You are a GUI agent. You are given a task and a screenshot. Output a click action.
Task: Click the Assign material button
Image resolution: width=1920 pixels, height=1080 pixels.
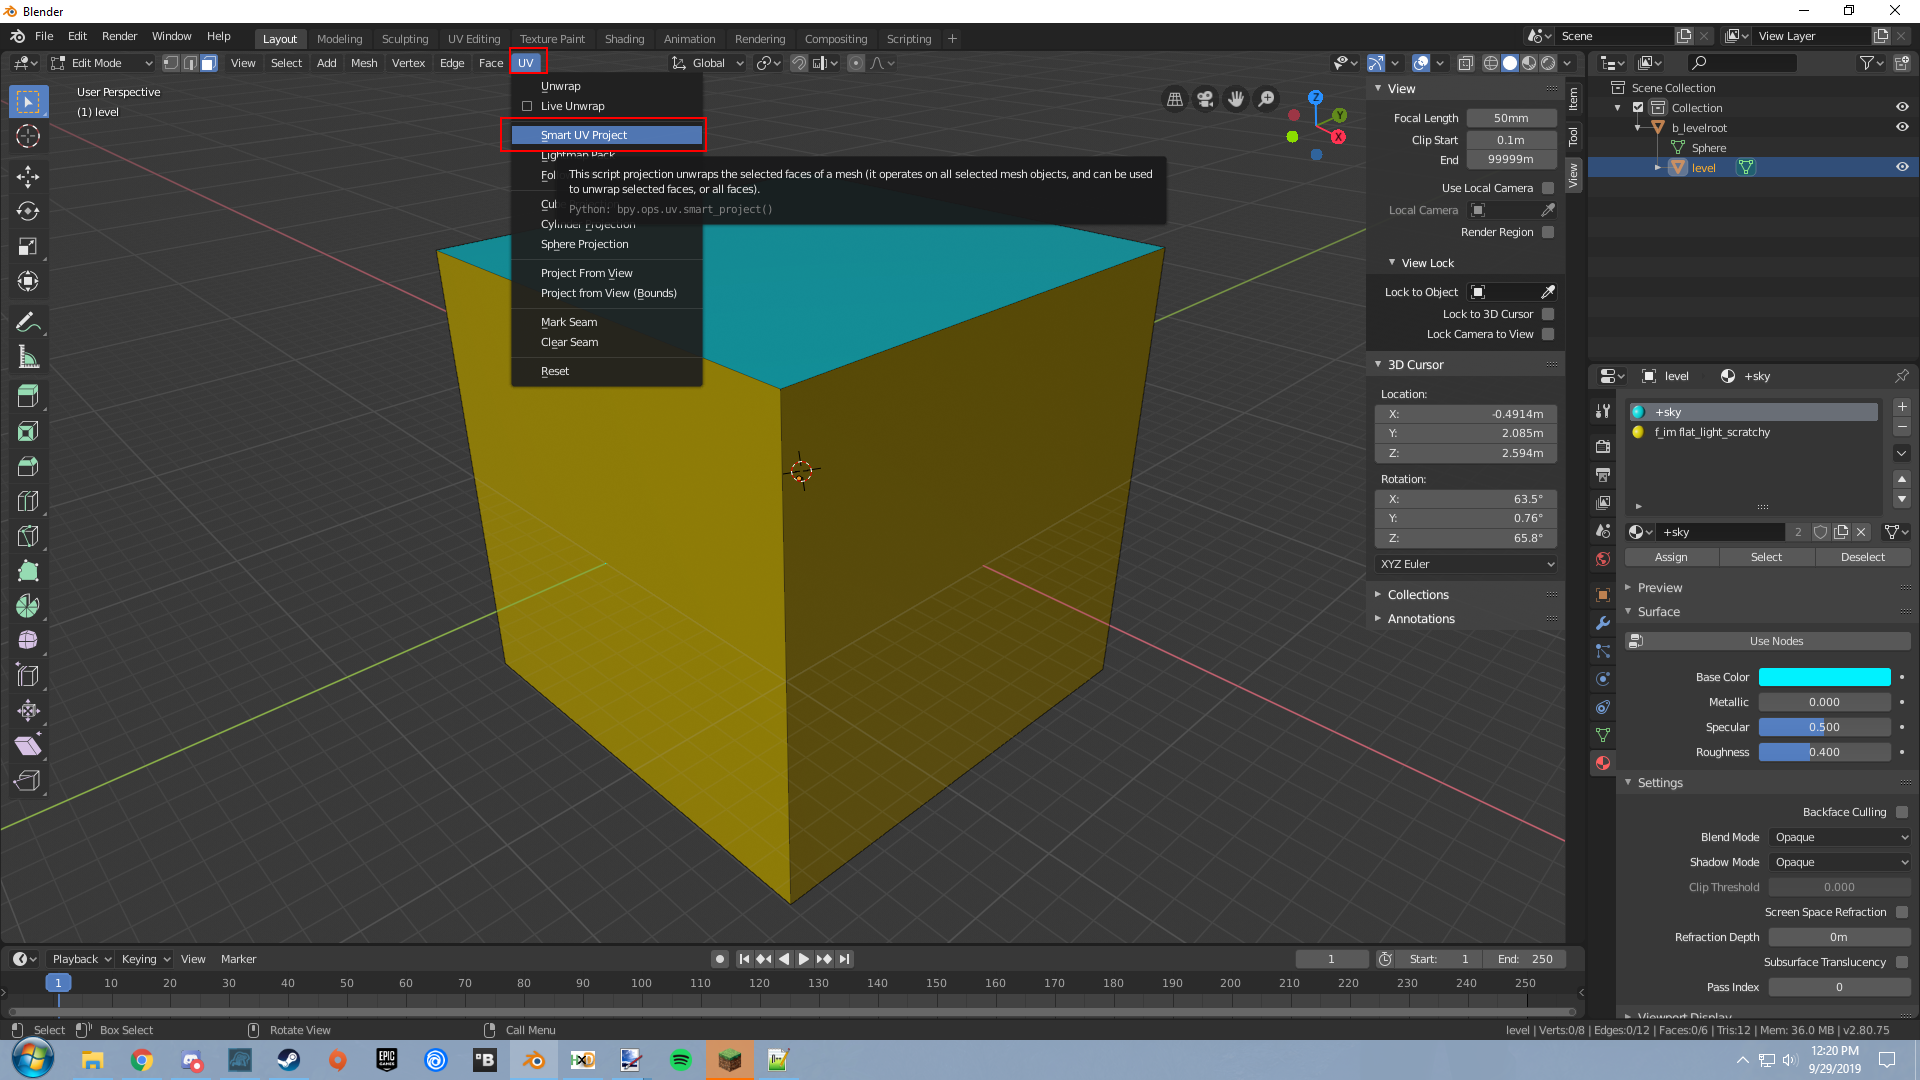point(1670,557)
